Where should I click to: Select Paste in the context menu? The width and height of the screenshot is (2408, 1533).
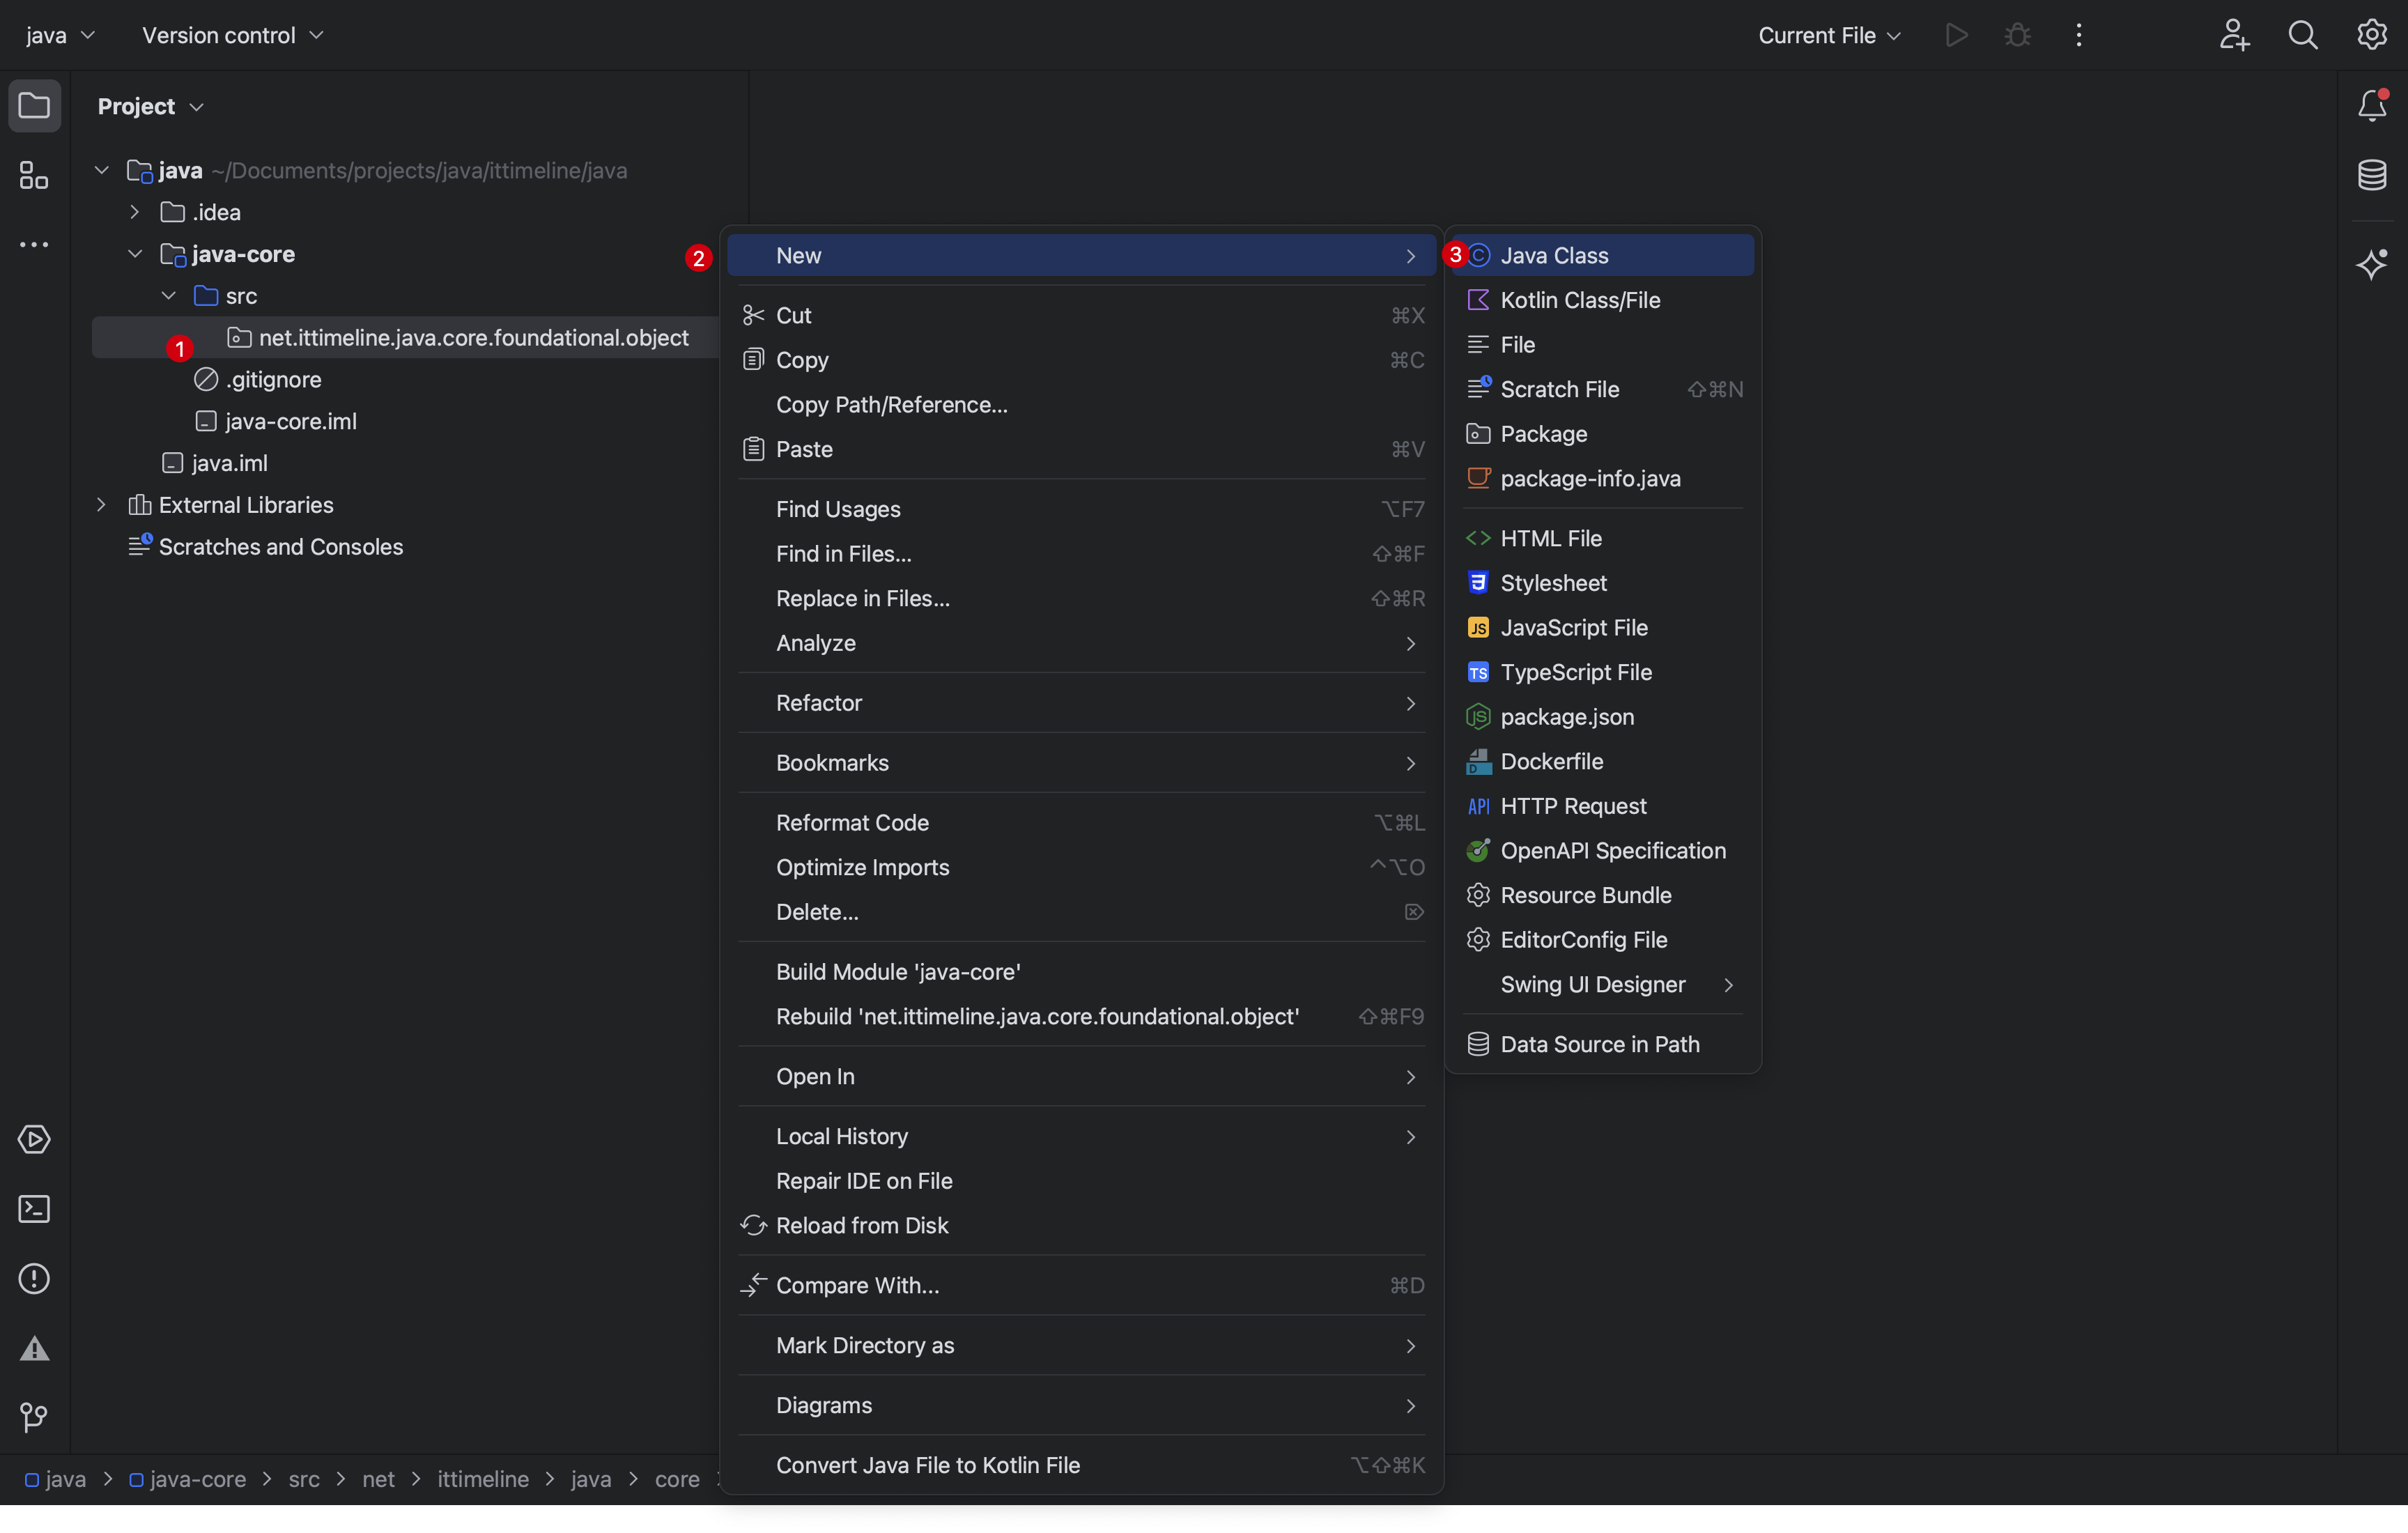[1082, 449]
